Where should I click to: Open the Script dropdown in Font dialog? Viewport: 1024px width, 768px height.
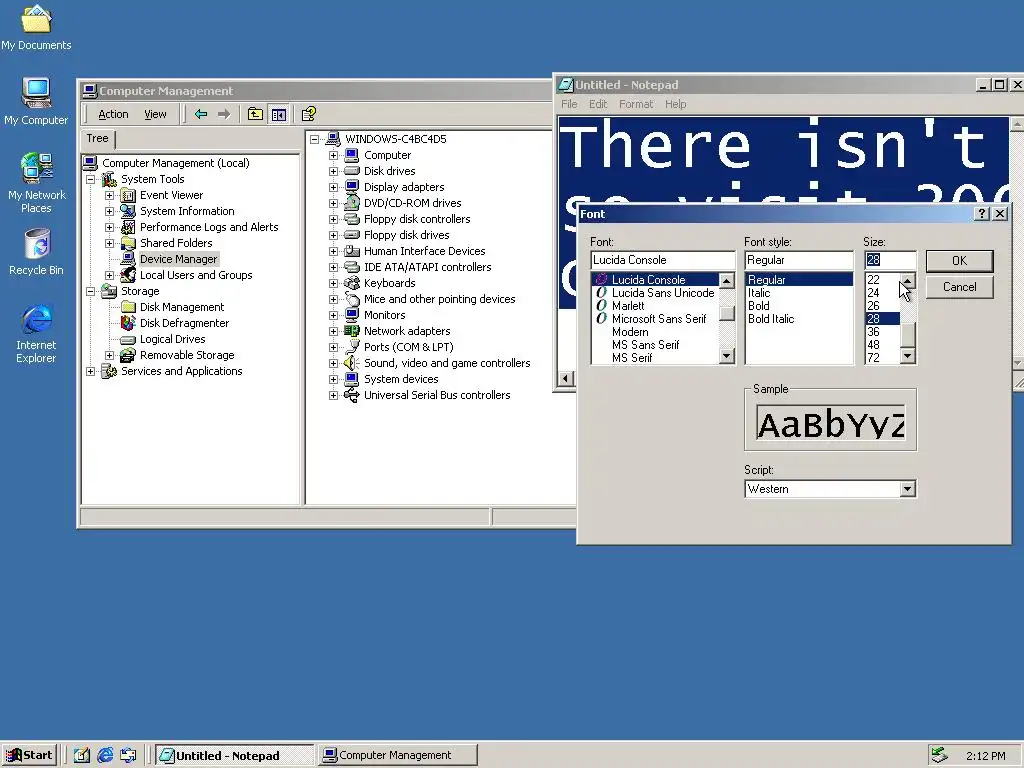(907, 489)
